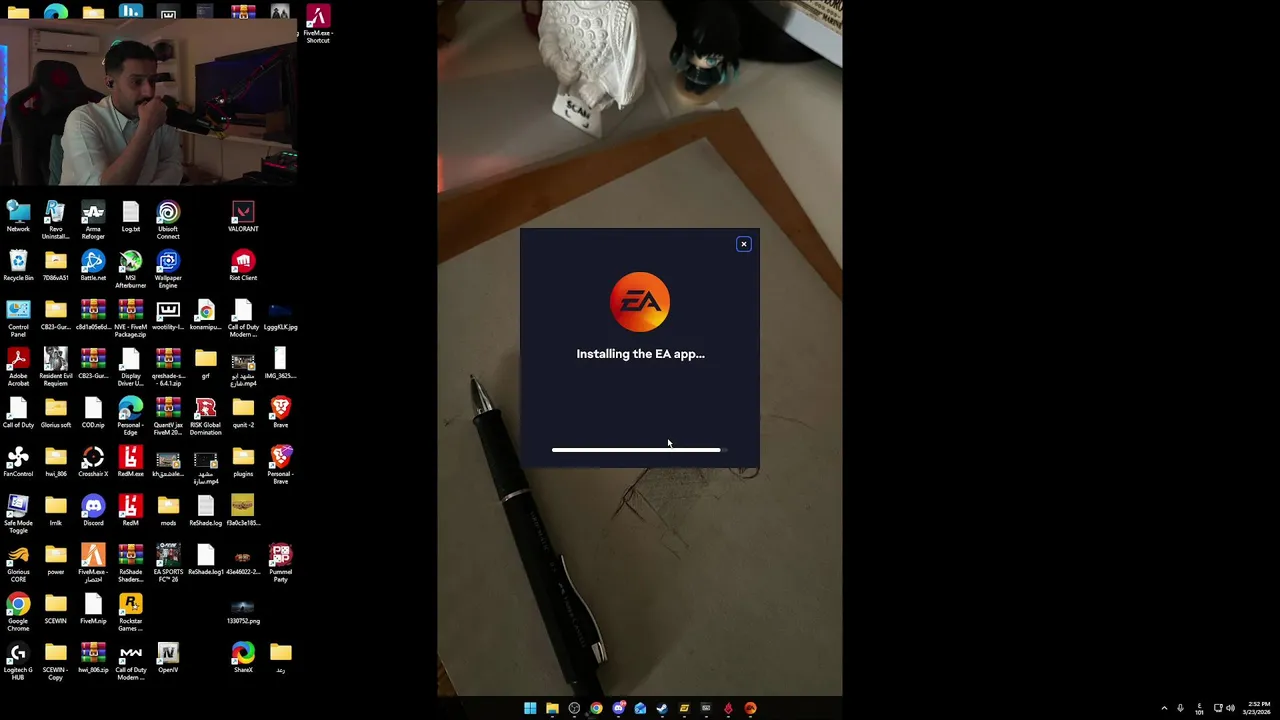Screen dimensions: 1280x720
Task: Open Chrome from the taskbar
Action: pos(596,708)
